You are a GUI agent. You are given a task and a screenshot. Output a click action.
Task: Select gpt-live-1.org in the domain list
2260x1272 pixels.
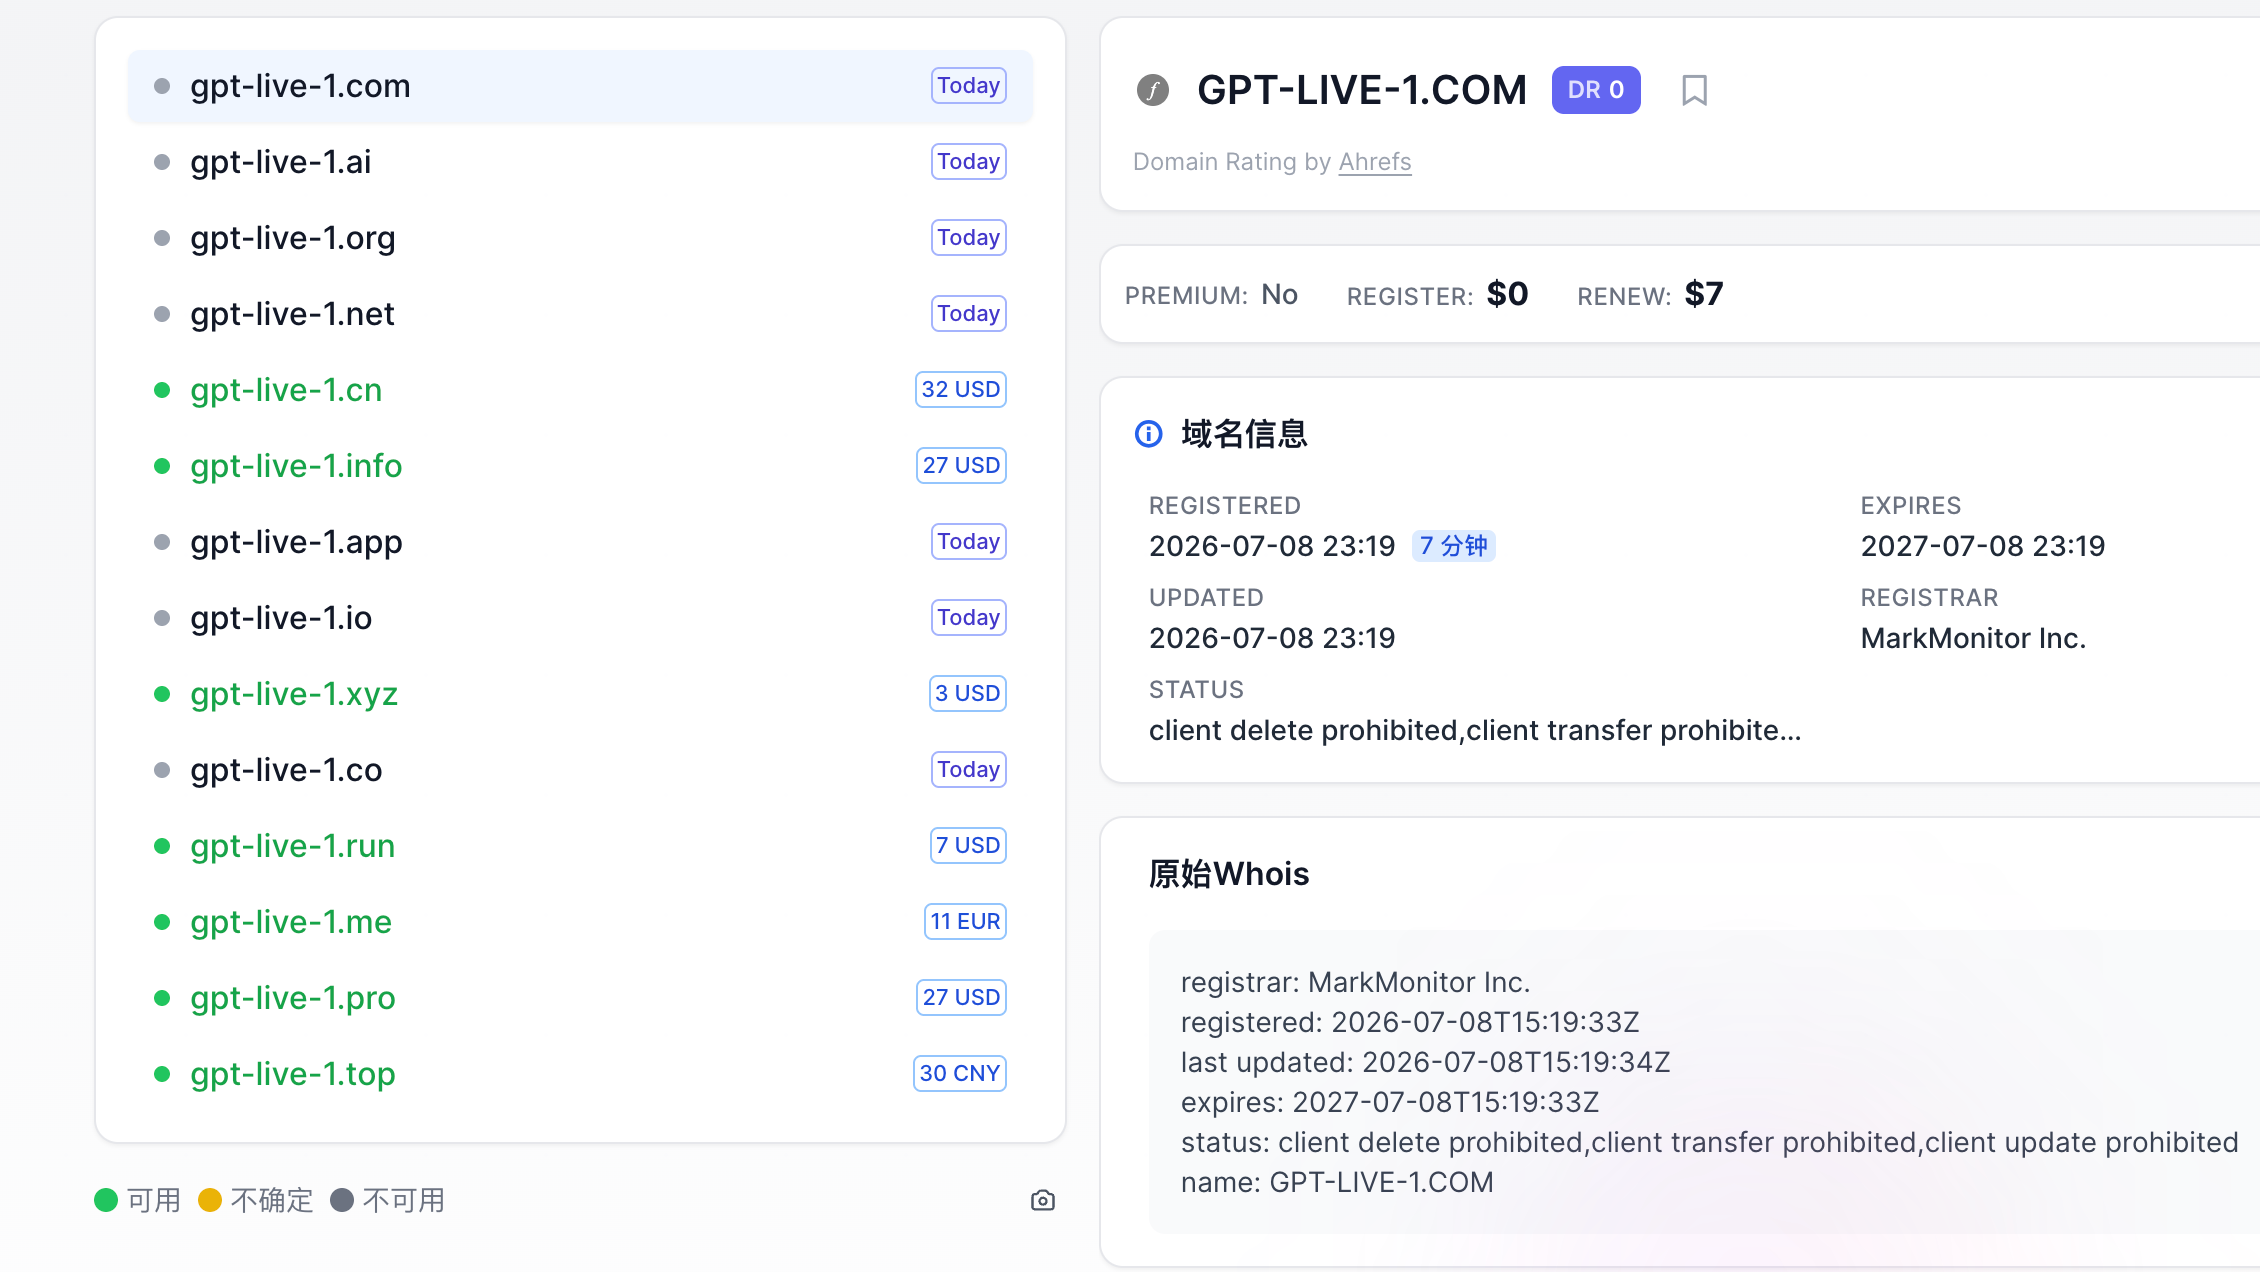point(580,238)
